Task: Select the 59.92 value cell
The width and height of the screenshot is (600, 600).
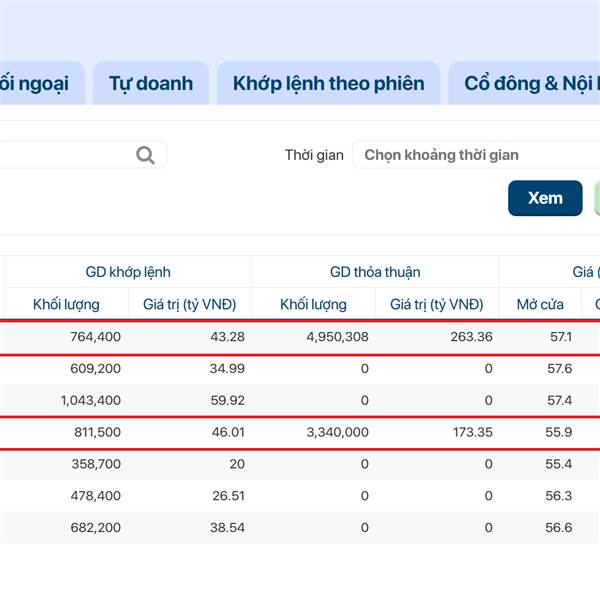Action: [227, 400]
